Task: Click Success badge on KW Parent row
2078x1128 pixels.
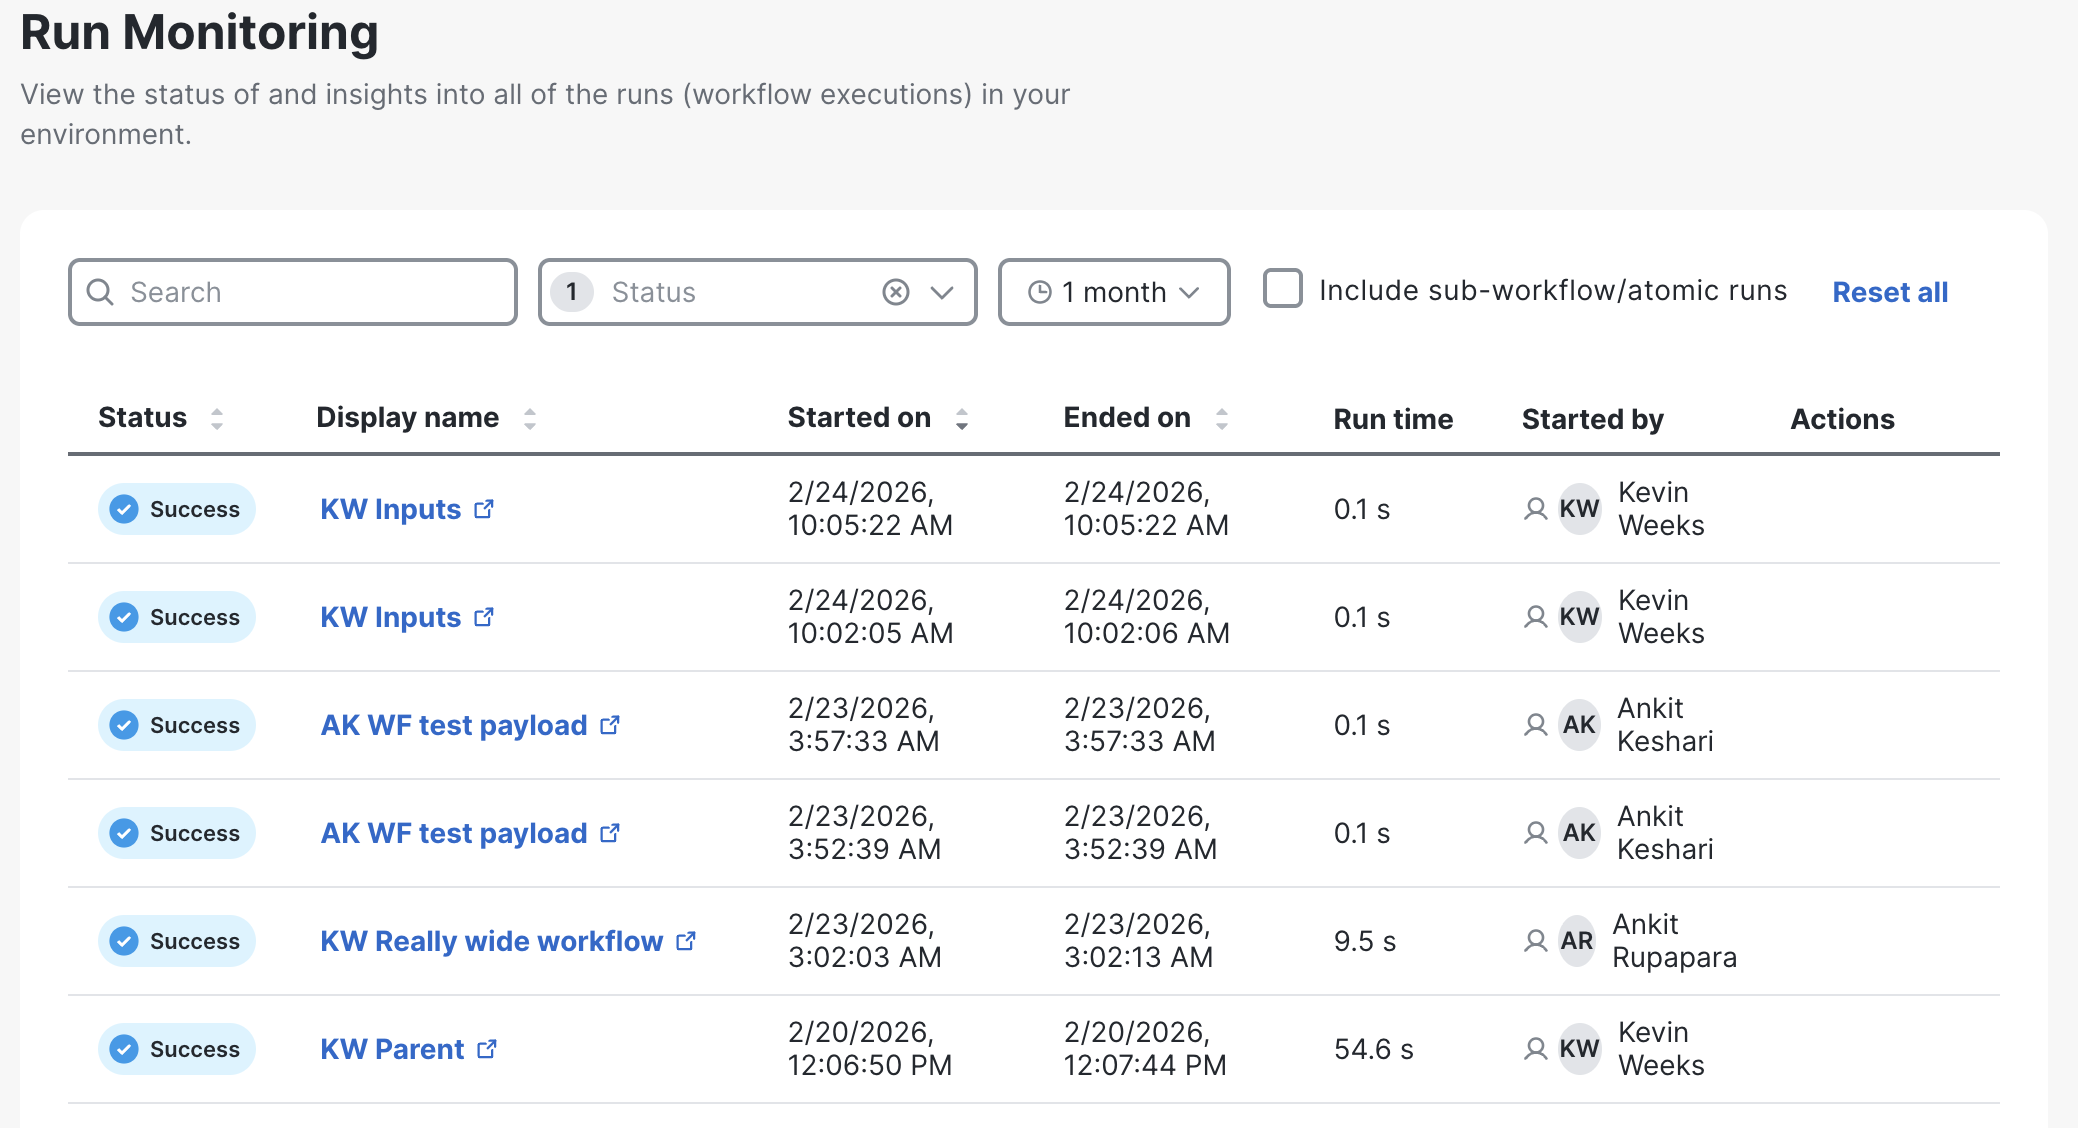Action: tap(177, 1049)
